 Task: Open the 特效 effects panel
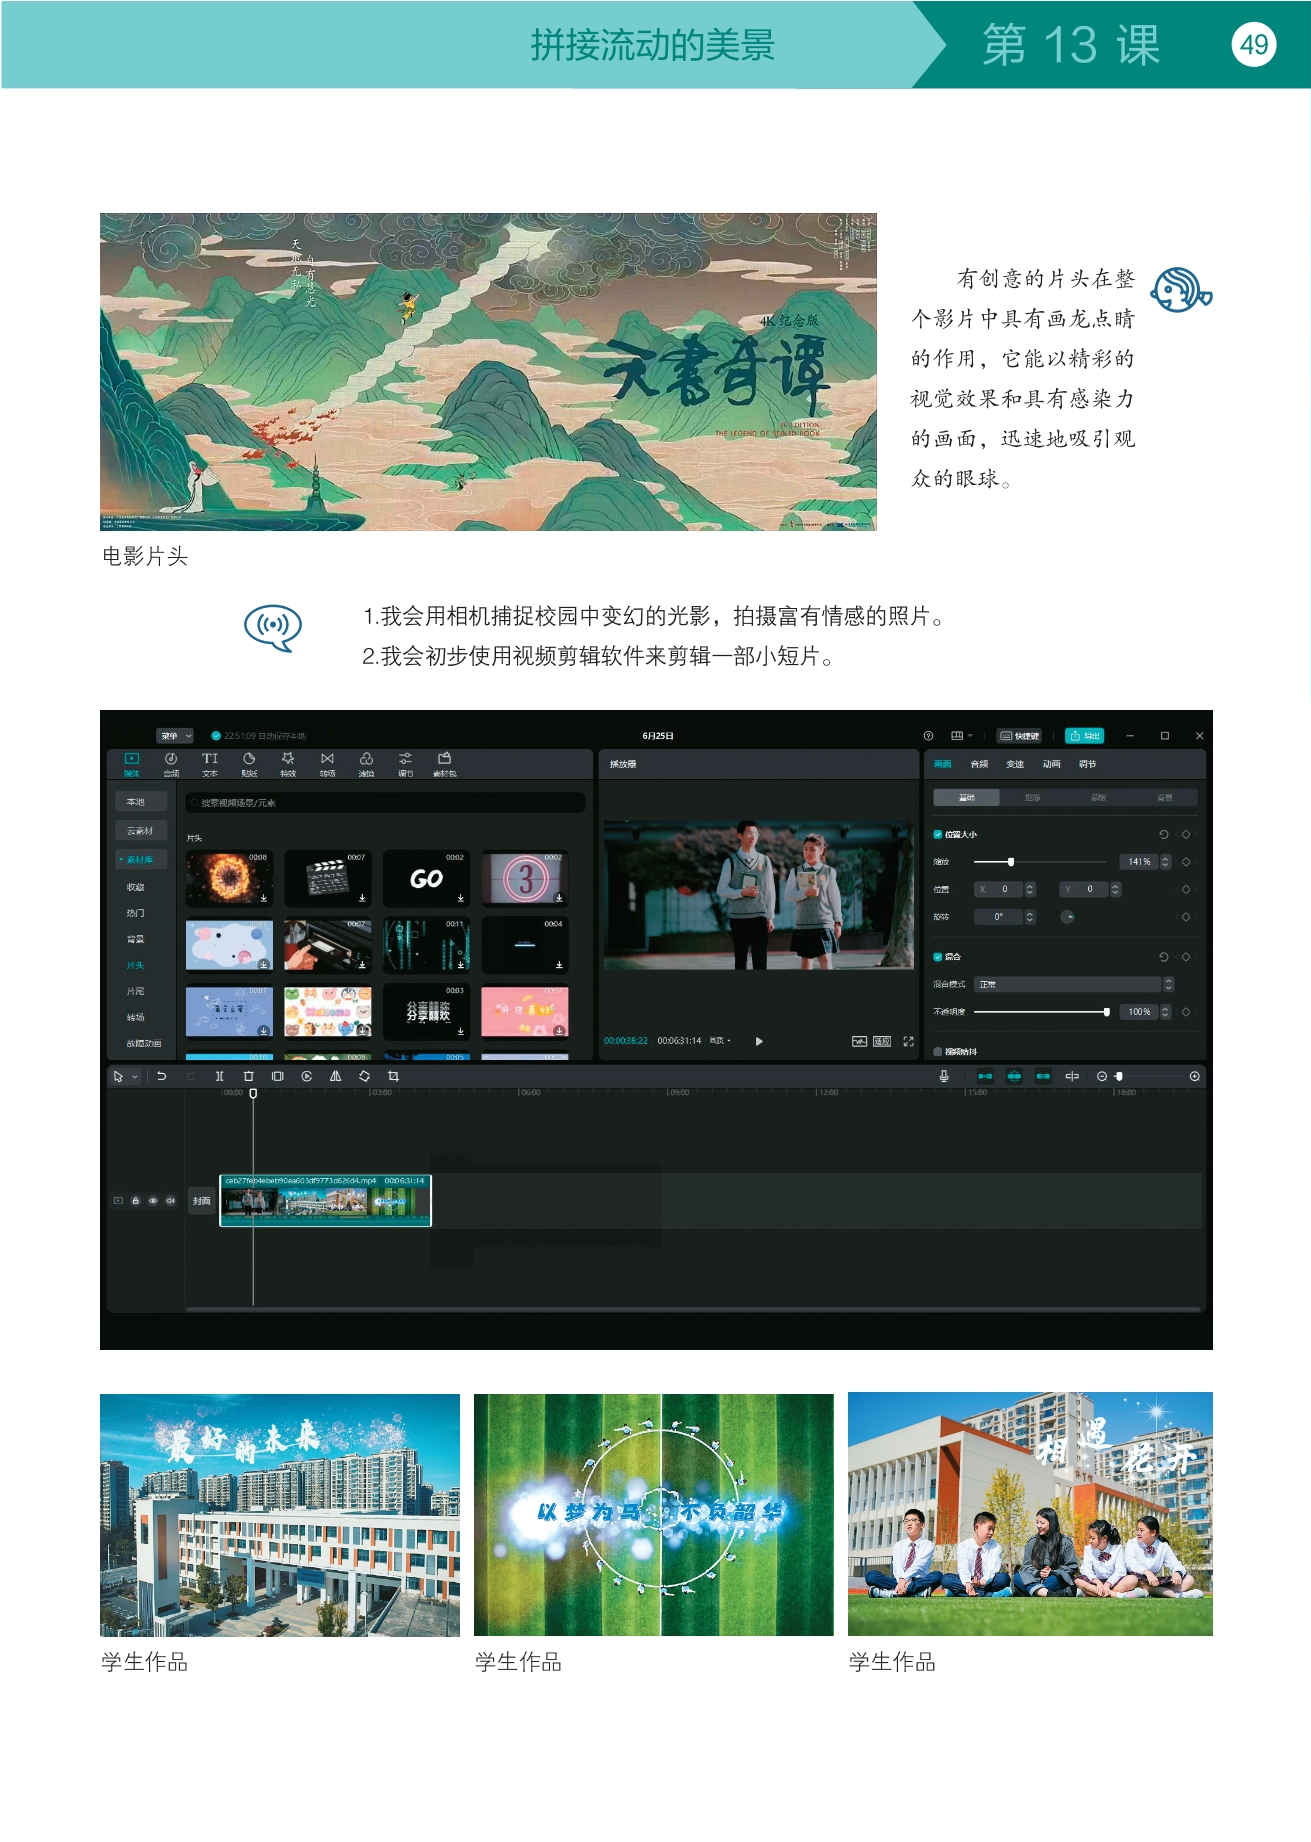pos(288,764)
